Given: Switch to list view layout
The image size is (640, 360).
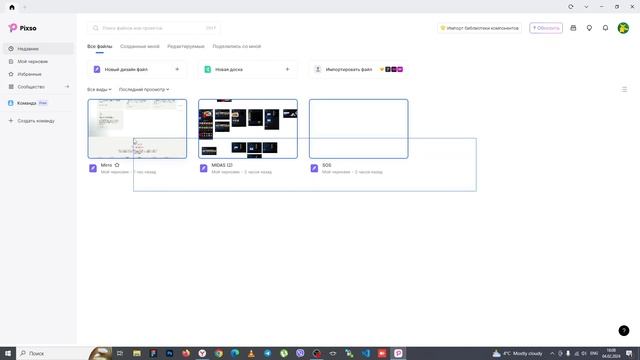Looking at the screenshot, I should (x=624, y=89).
